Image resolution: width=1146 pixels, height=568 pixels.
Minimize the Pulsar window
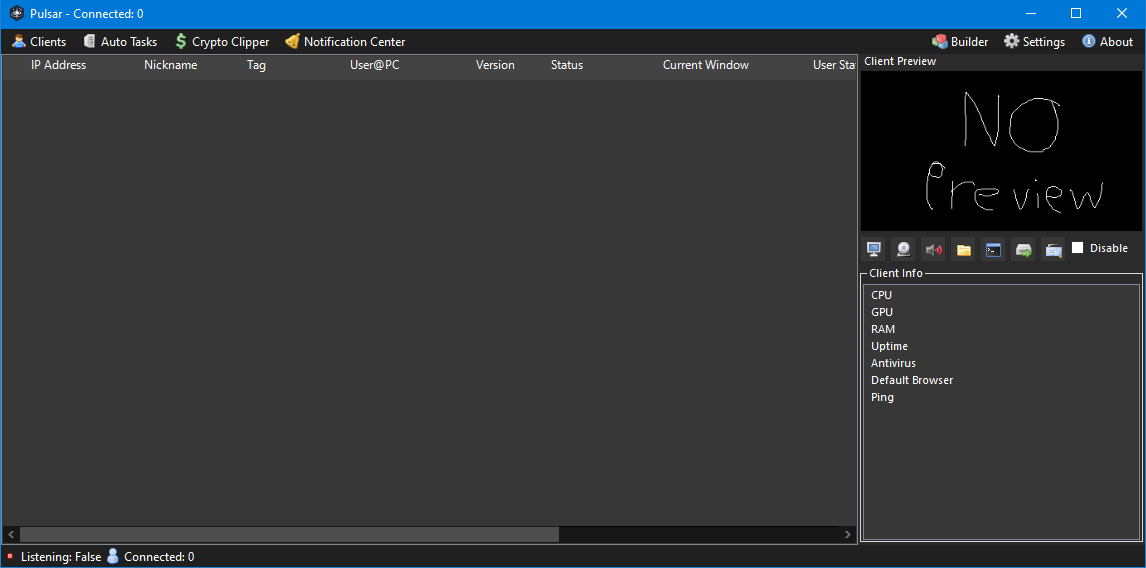pyautogui.click(x=1031, y=13)
